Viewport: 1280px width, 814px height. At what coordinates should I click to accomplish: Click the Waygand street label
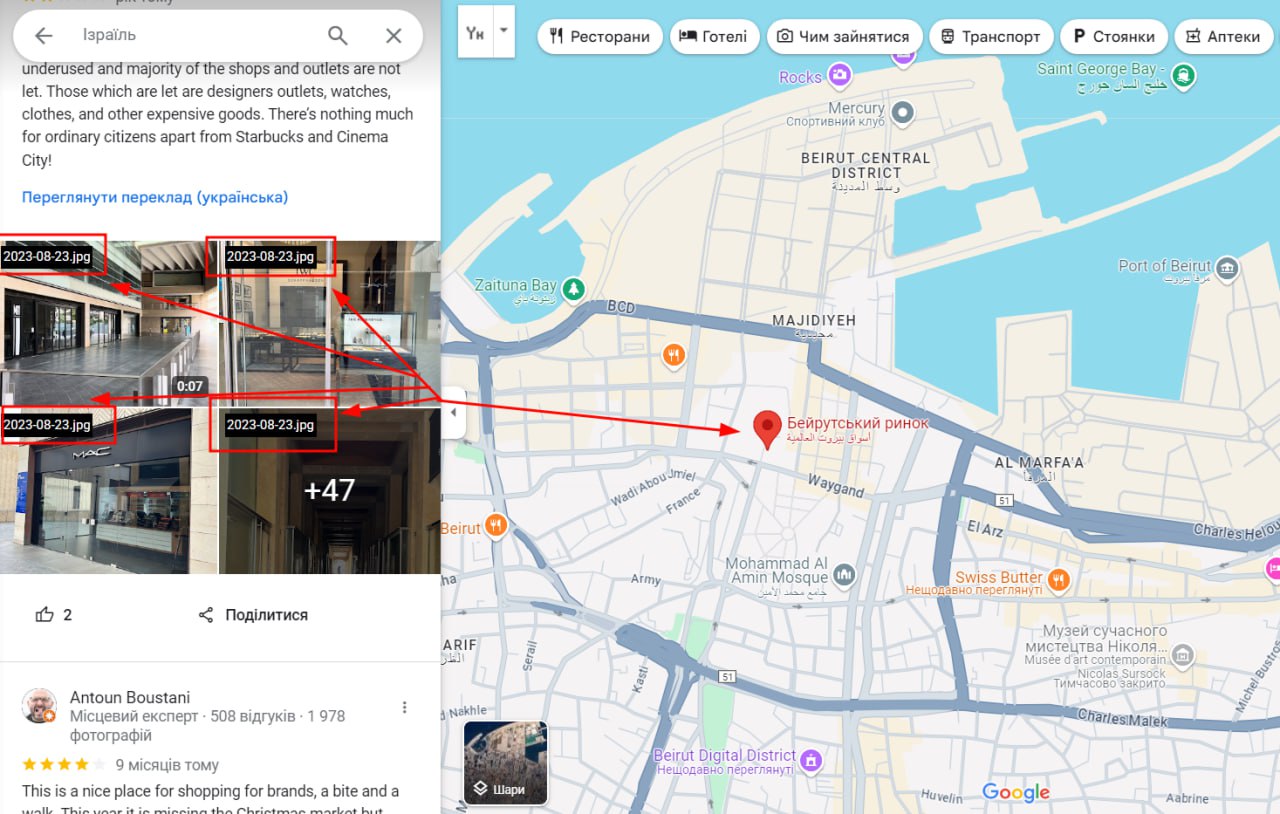[835, 487]
